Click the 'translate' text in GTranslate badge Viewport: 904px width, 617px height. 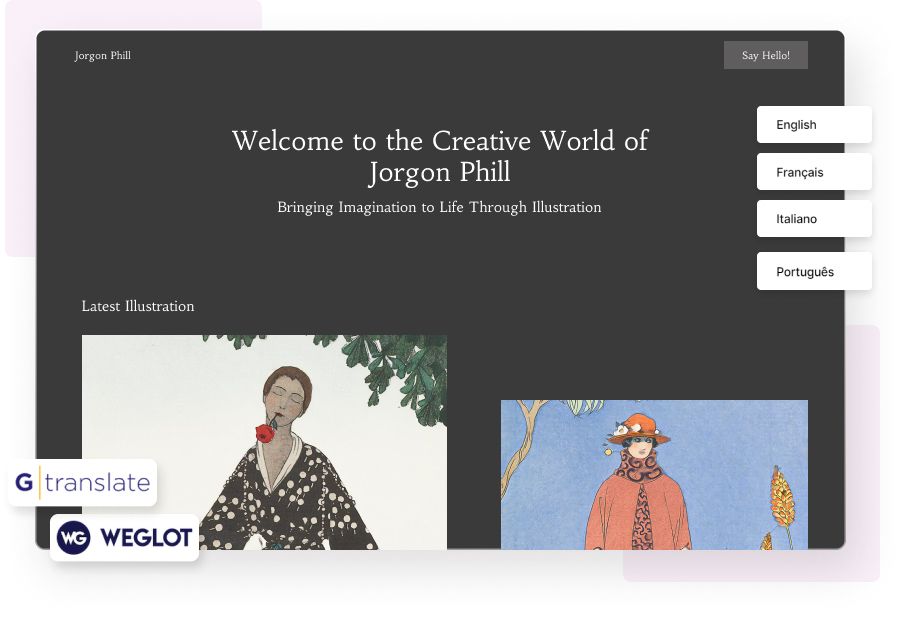pyautogui.click(x=97, y=483)
